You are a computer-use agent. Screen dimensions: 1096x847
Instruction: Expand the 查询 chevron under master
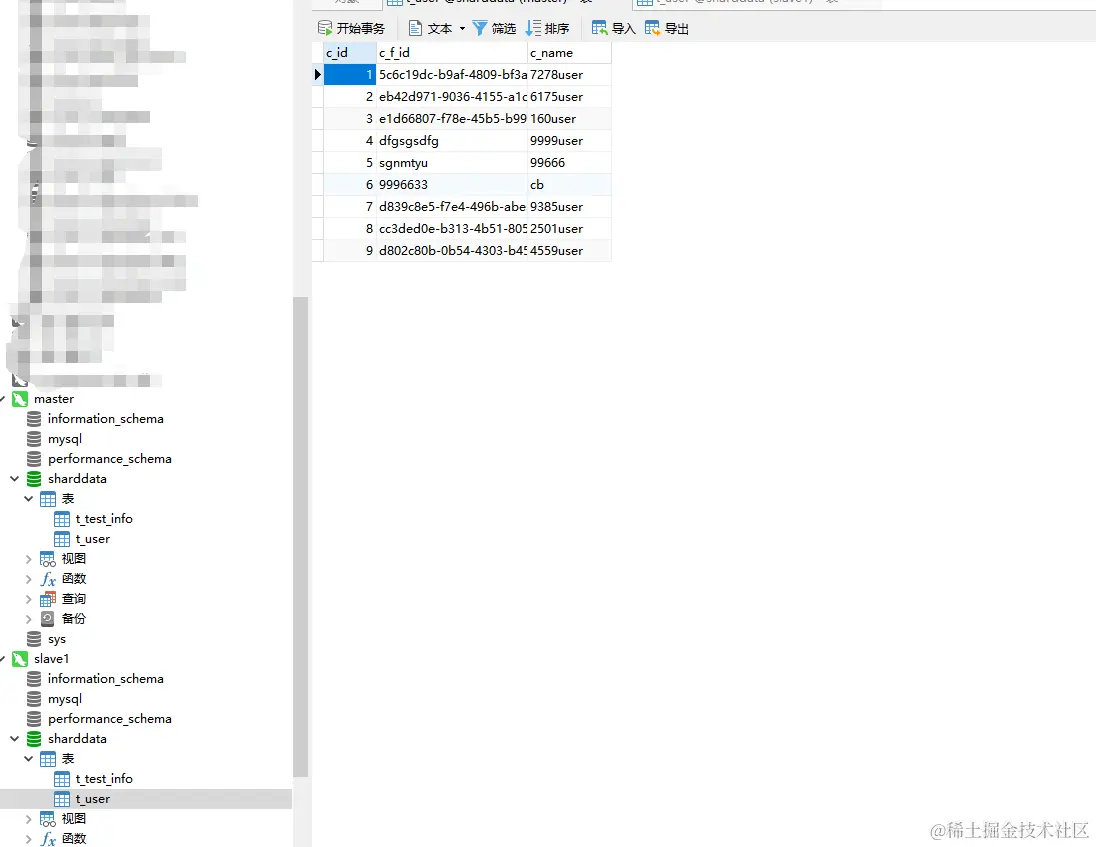pos(29,599)
